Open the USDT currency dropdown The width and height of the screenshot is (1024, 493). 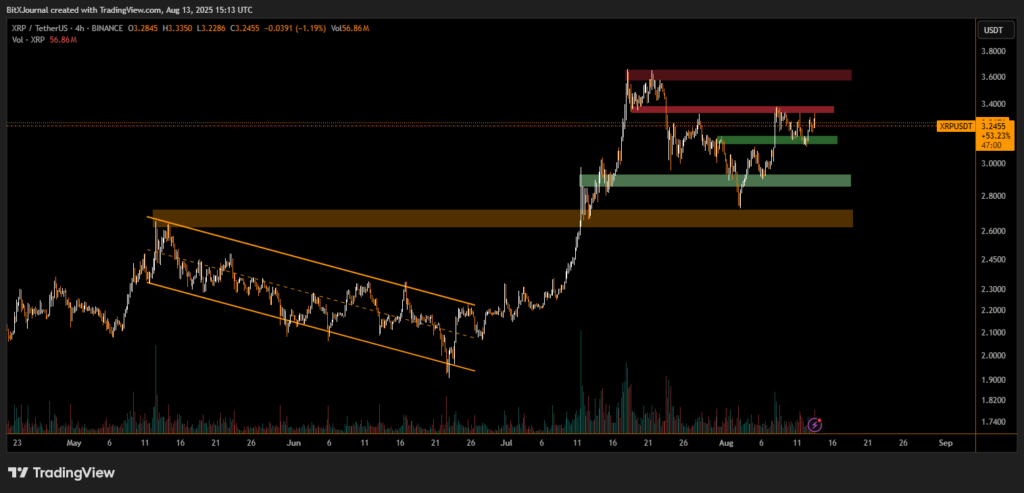tap(993, 30)
